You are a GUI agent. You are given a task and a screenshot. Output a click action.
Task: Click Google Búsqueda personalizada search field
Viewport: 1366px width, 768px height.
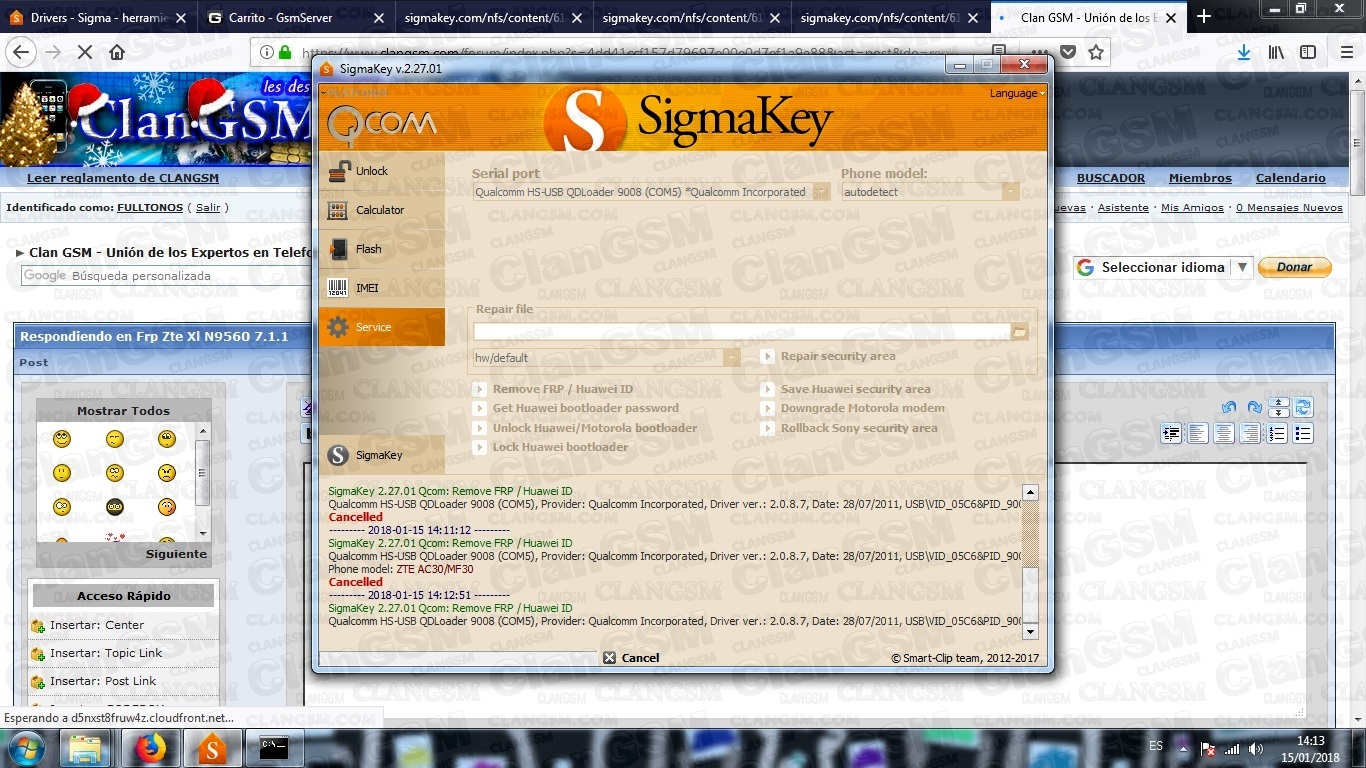[166, 276]
